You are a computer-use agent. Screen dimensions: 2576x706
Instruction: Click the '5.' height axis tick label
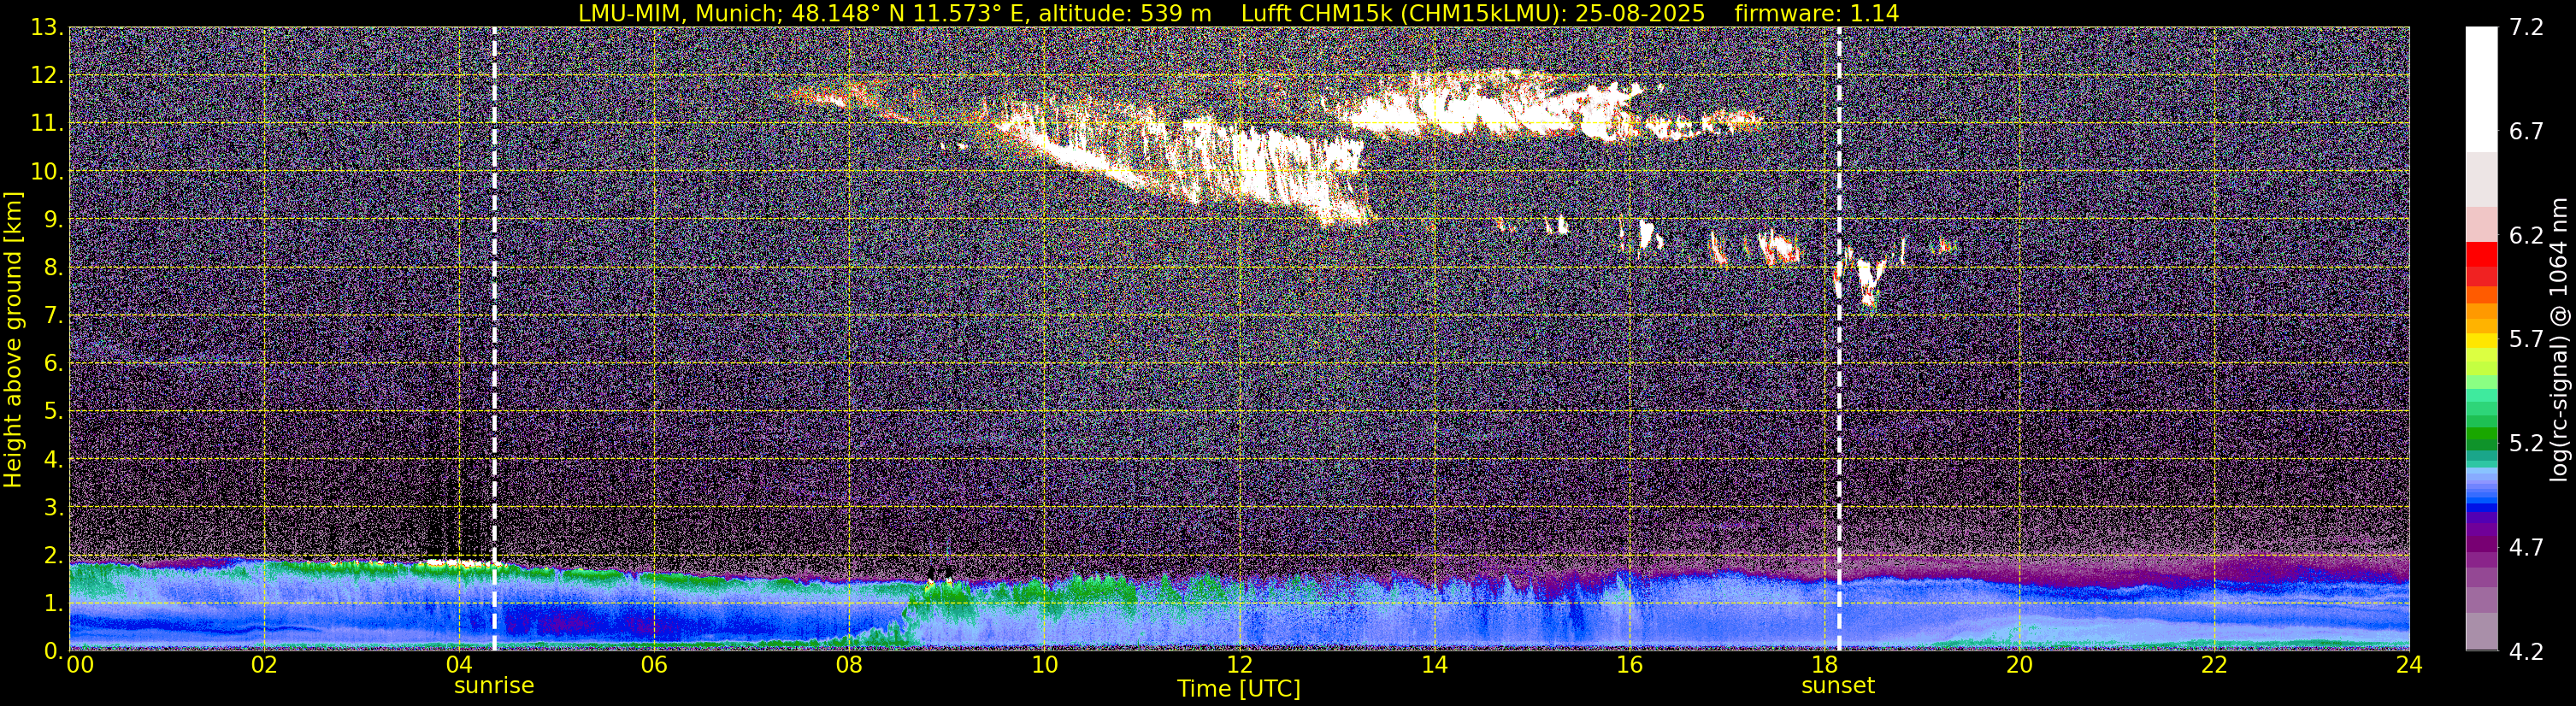(53, 412)
